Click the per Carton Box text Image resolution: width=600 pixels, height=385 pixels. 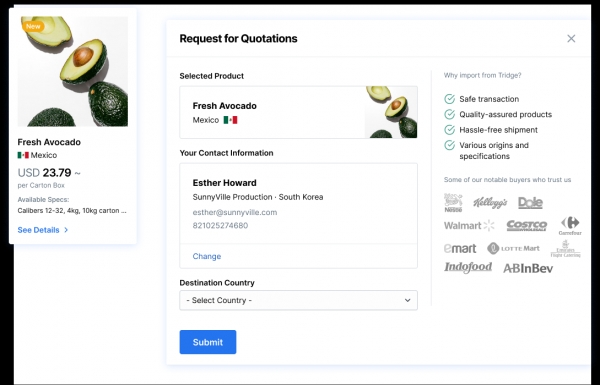click(x=41, y=185)
